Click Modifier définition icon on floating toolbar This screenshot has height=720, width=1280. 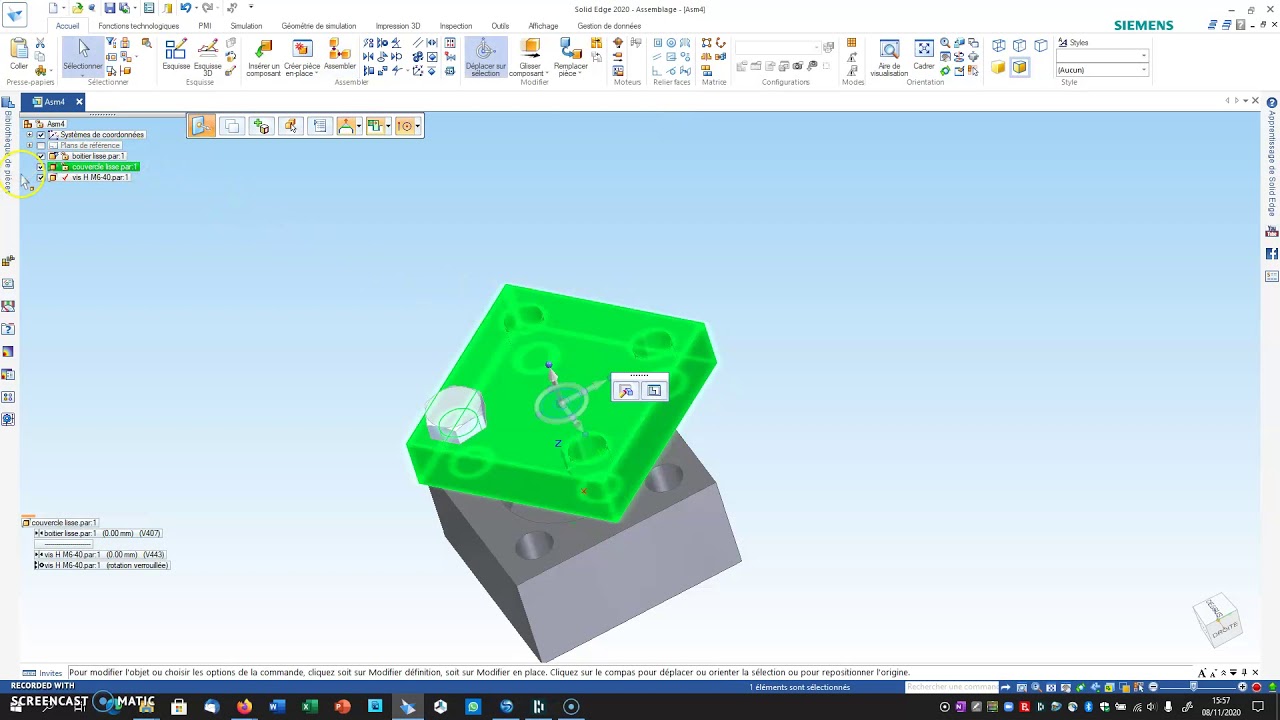pyautogui.click(x=626, y=391)
